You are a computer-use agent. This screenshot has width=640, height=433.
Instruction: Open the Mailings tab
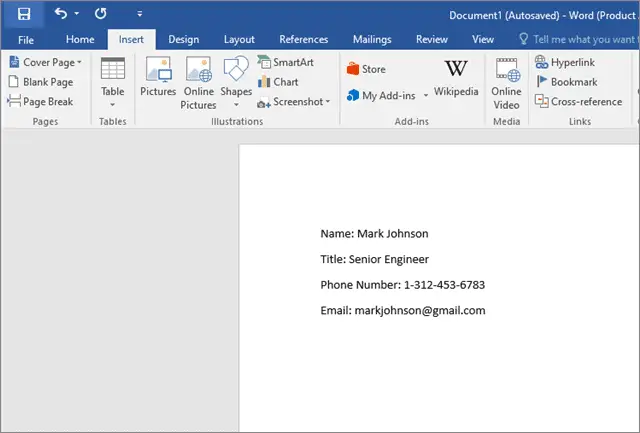pyautogui.click(x=372, y=39)
